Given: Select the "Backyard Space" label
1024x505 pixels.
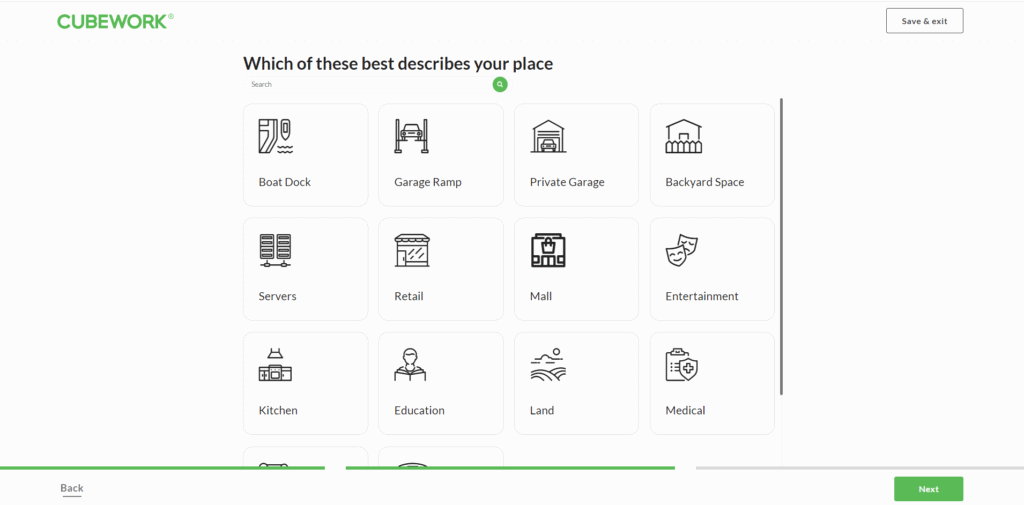Looking at the screenshot, I should 705,182.
